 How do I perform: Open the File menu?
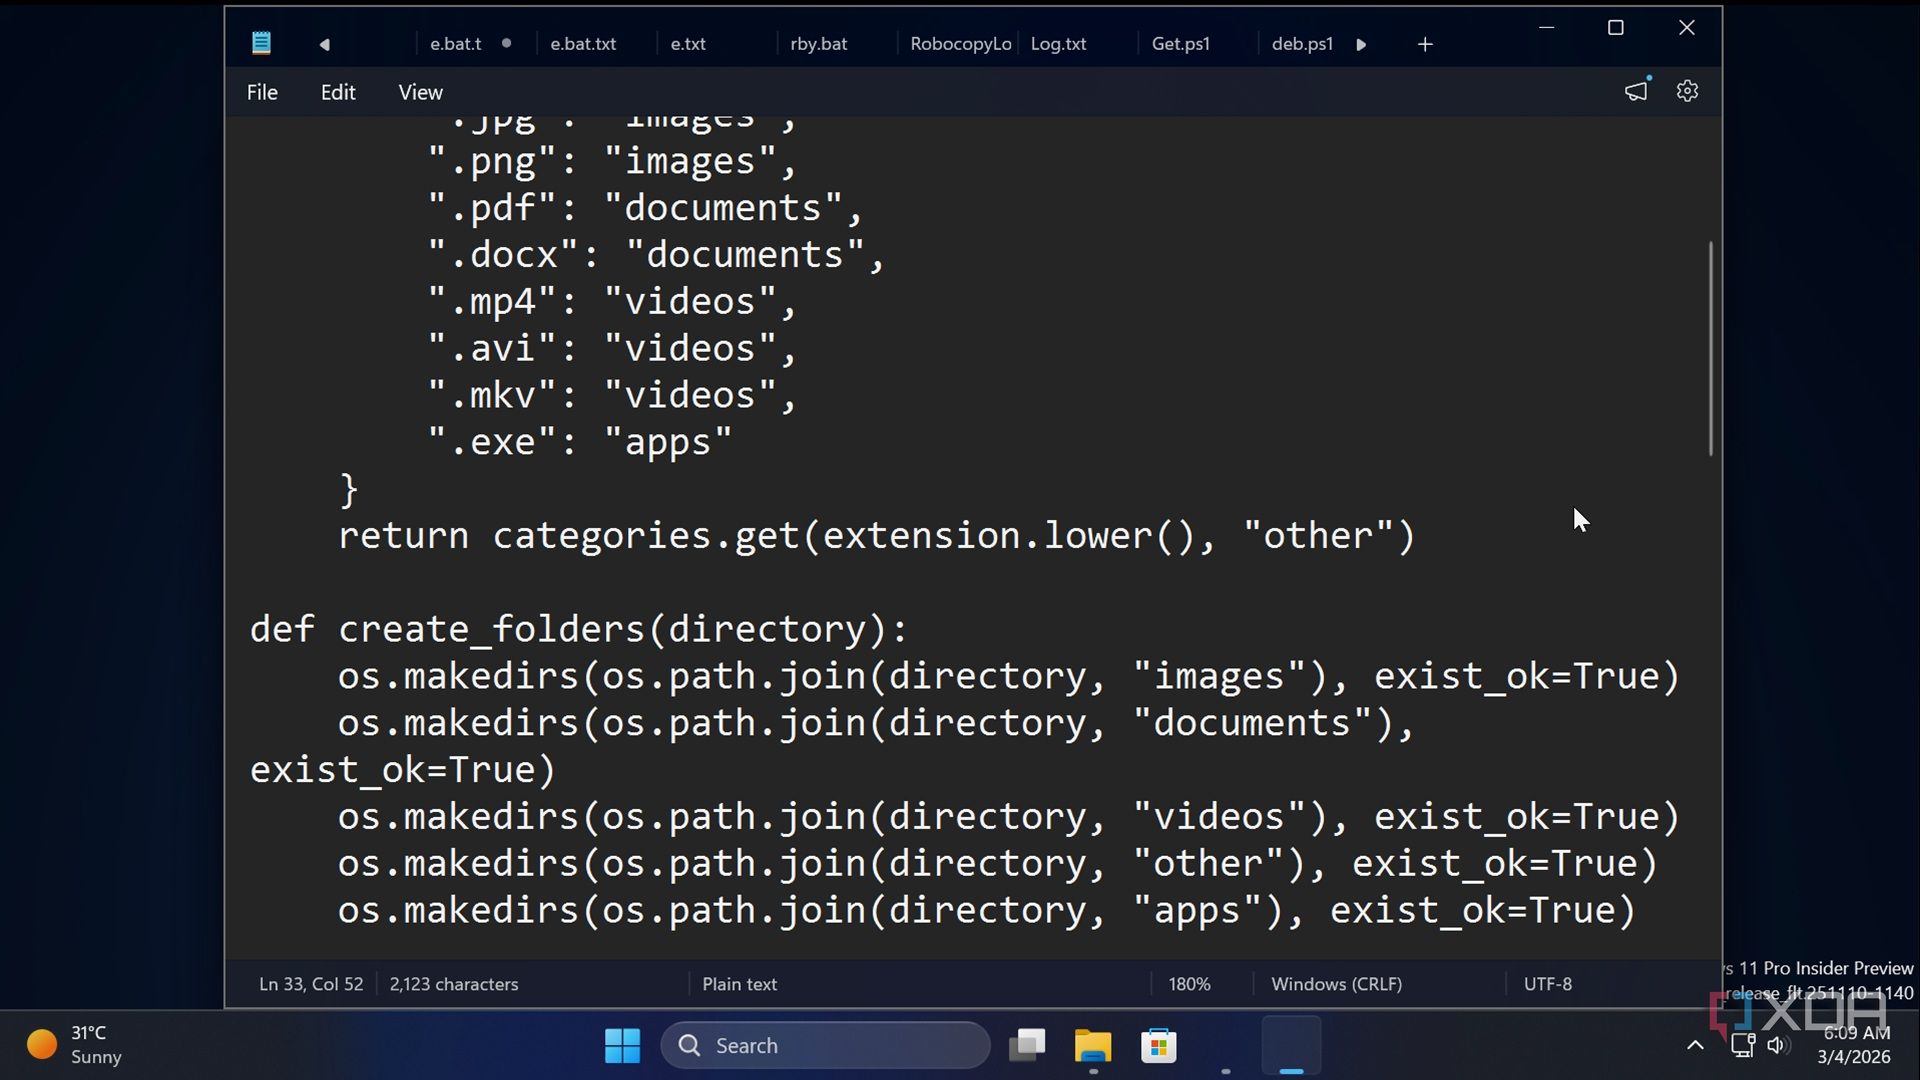[x=262, y=92]
